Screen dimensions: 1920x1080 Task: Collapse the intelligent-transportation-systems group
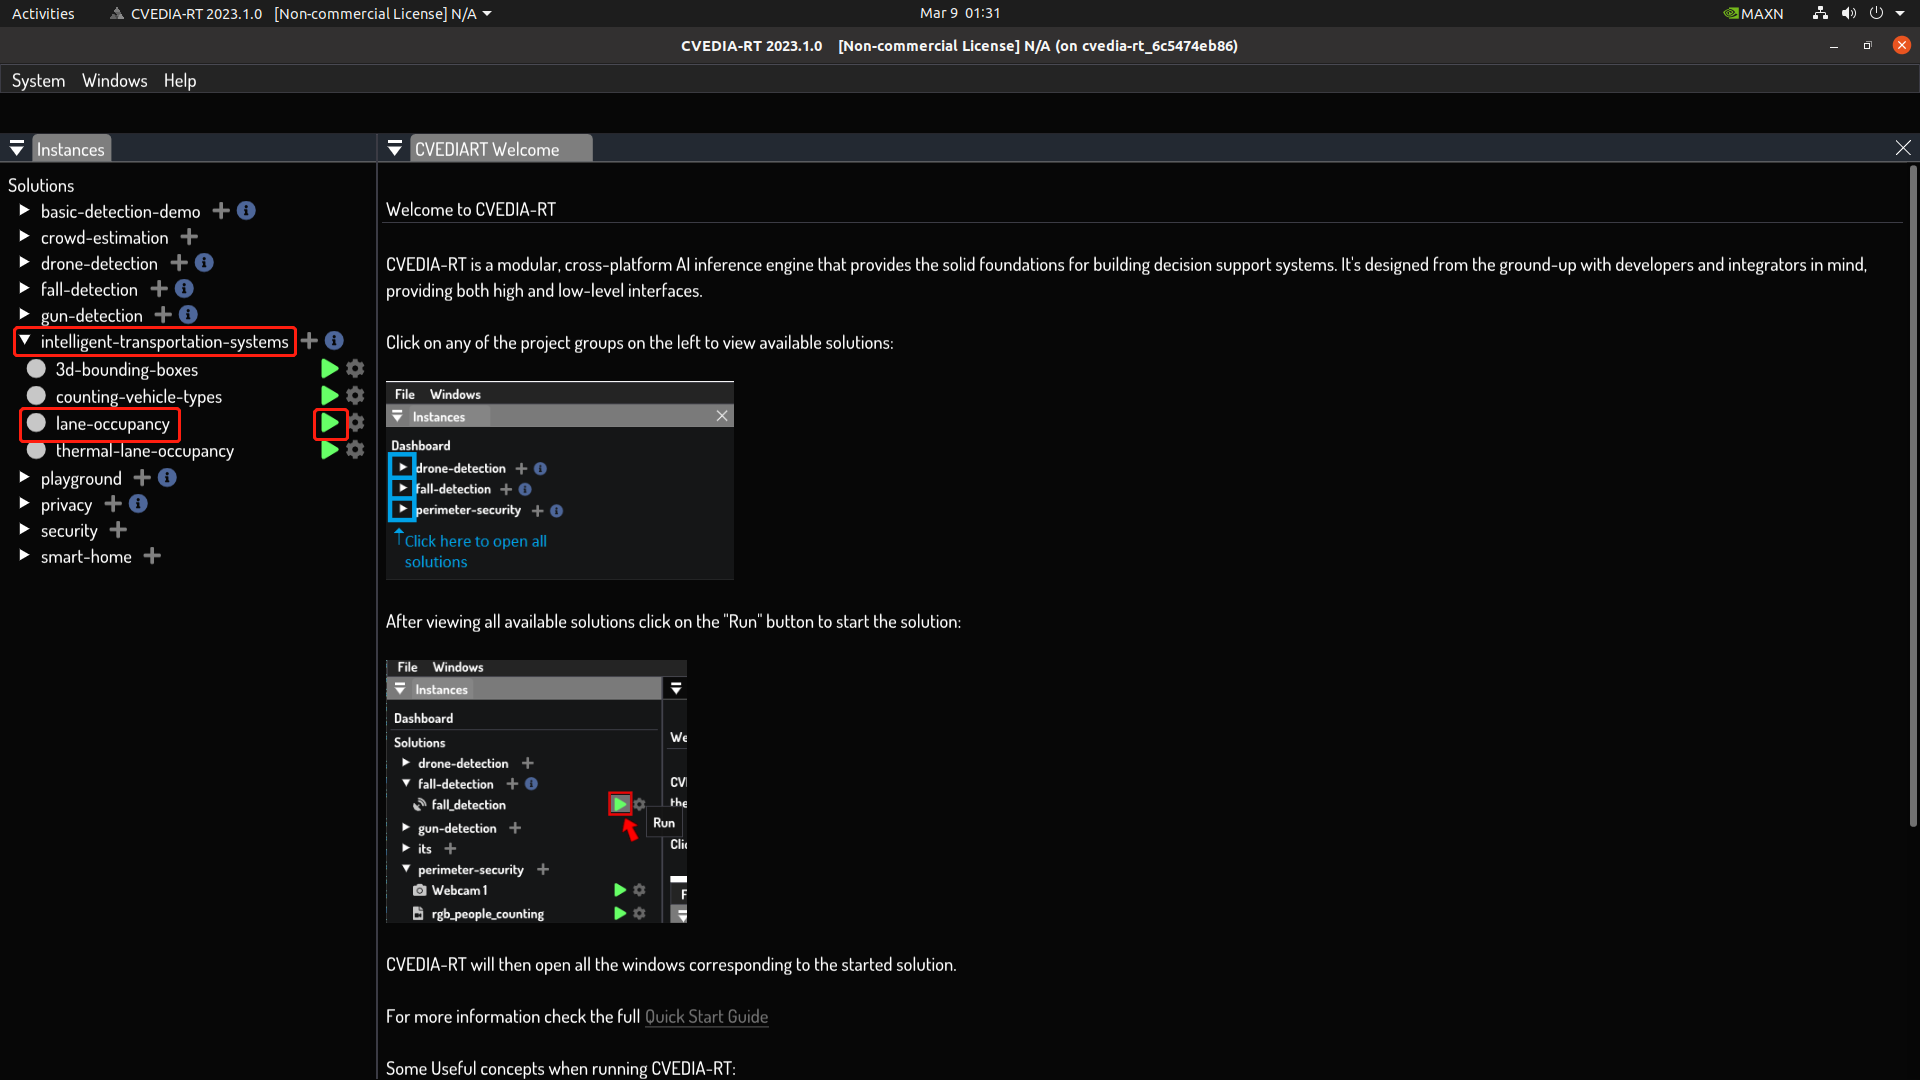24,341
